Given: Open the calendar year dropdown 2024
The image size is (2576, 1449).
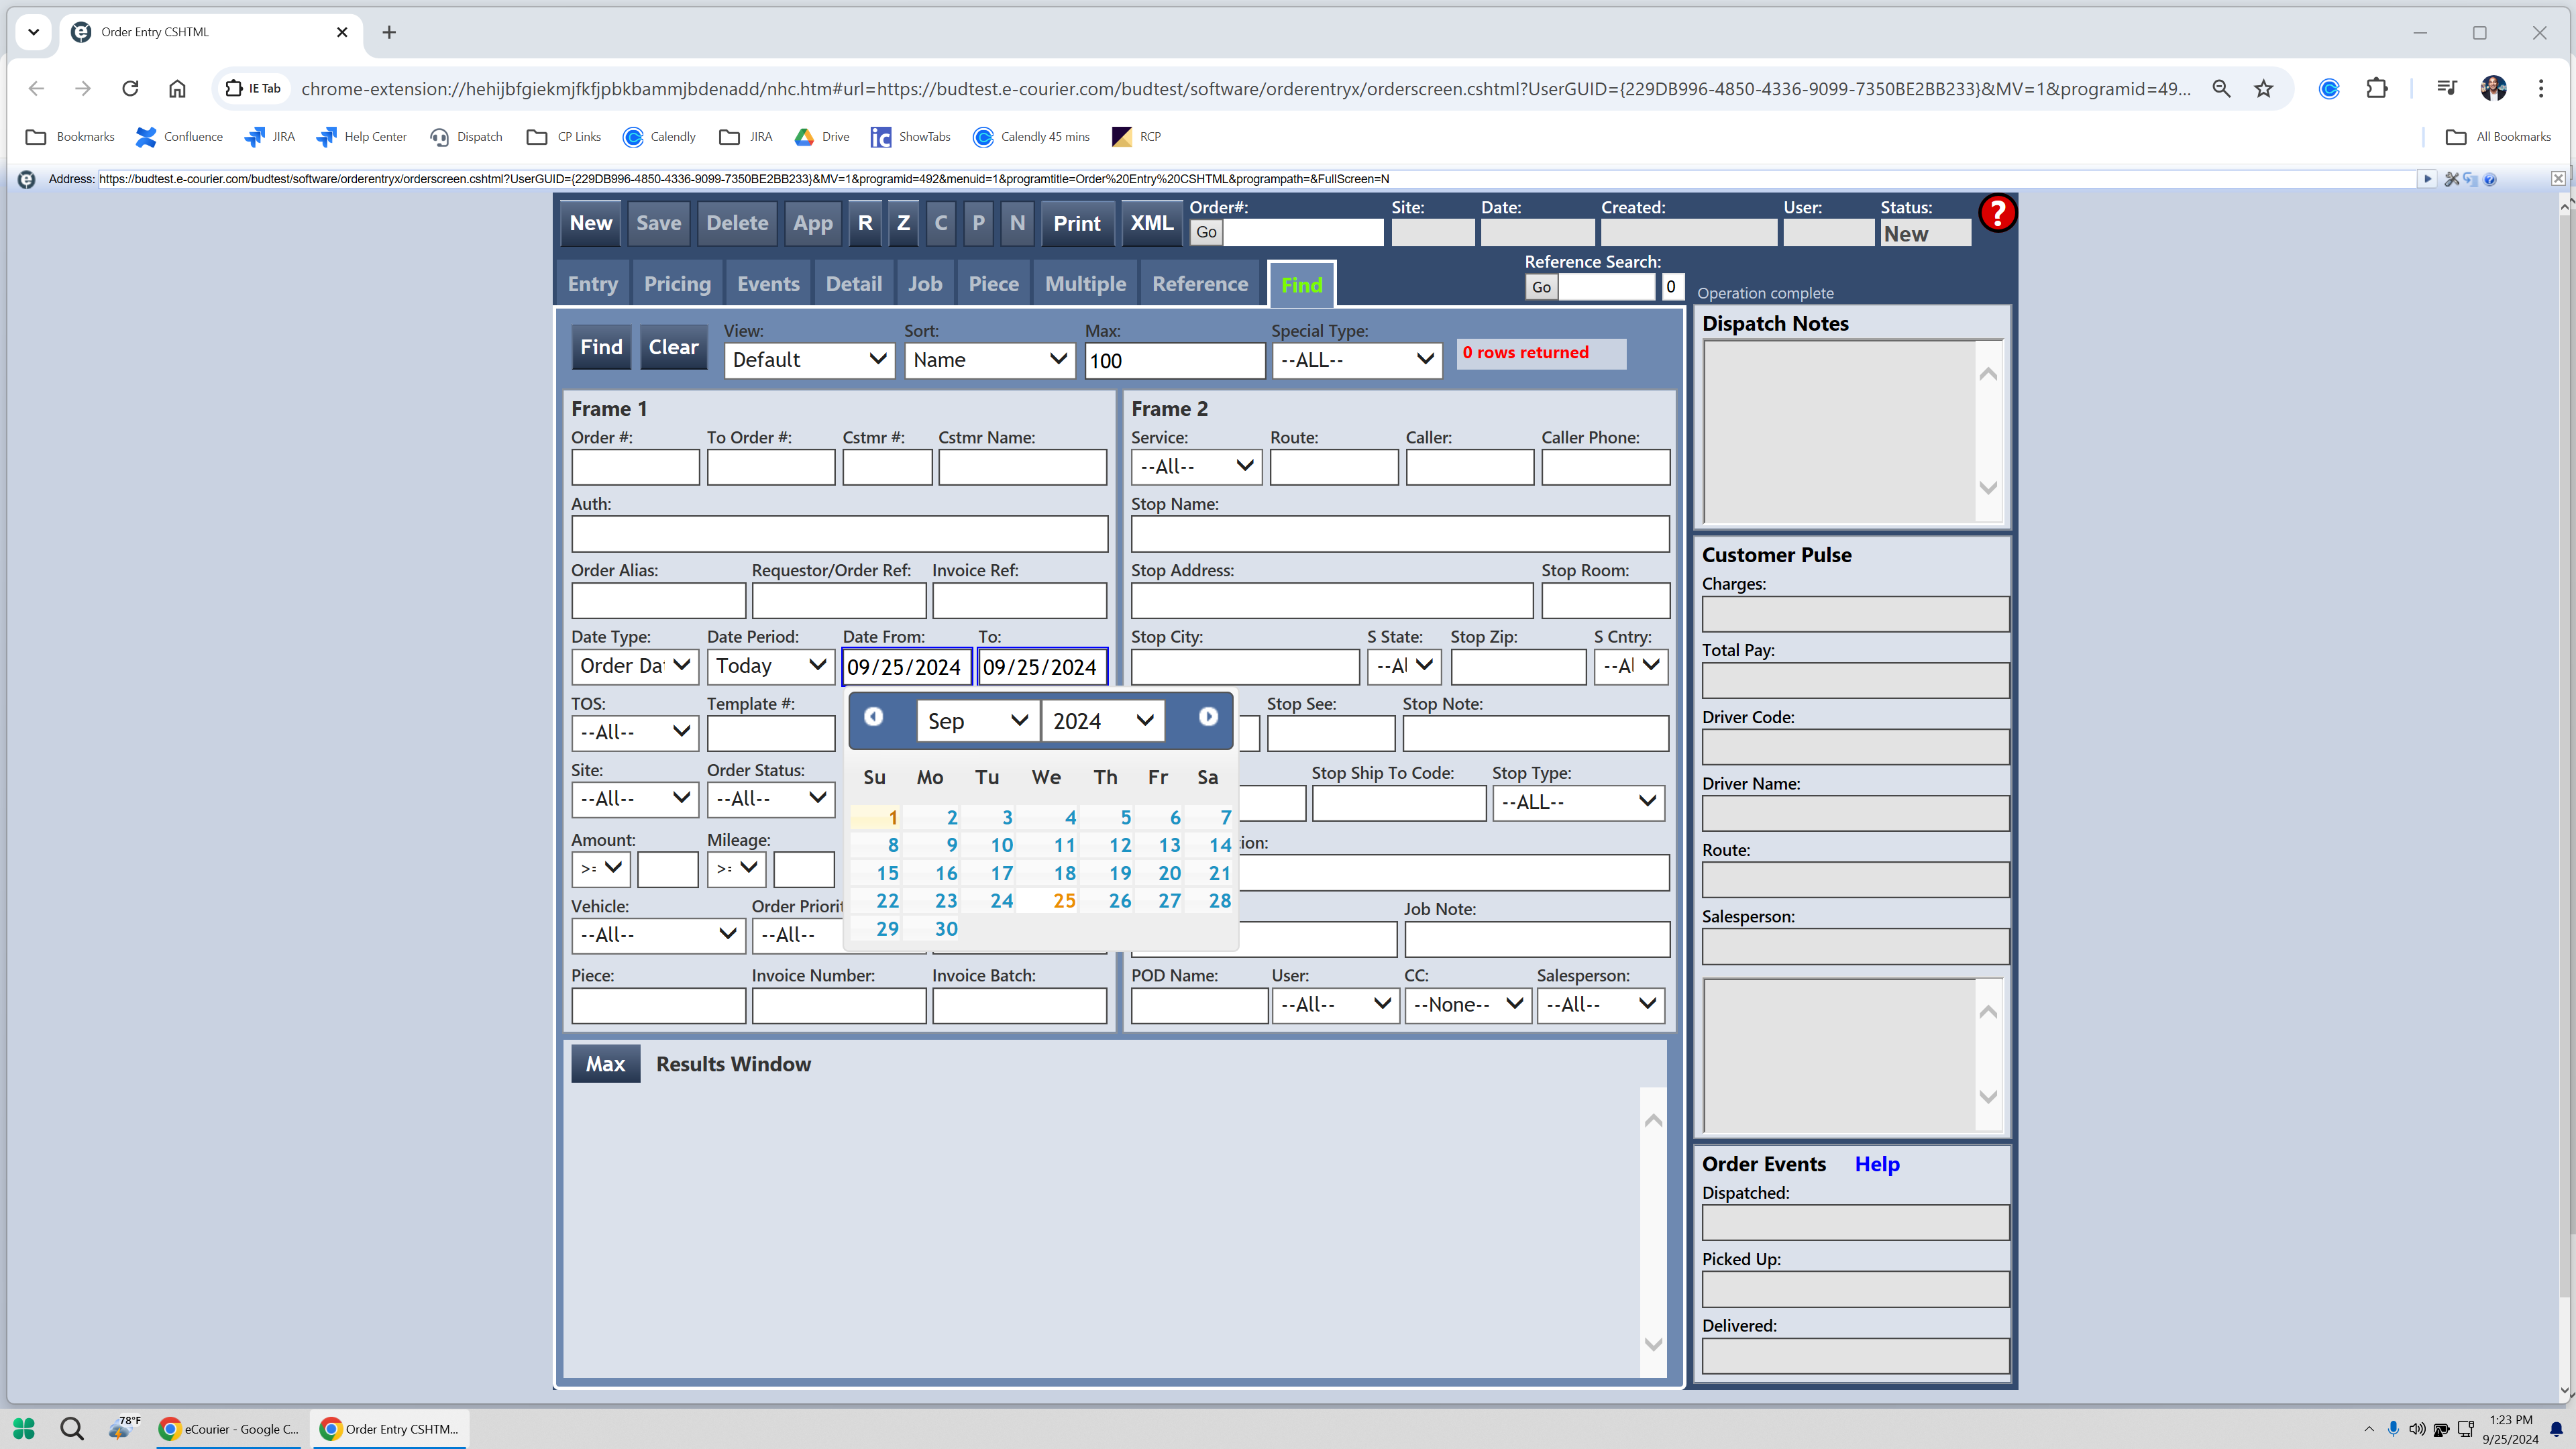Looking at the screenshot, I should coord(1102,721).
